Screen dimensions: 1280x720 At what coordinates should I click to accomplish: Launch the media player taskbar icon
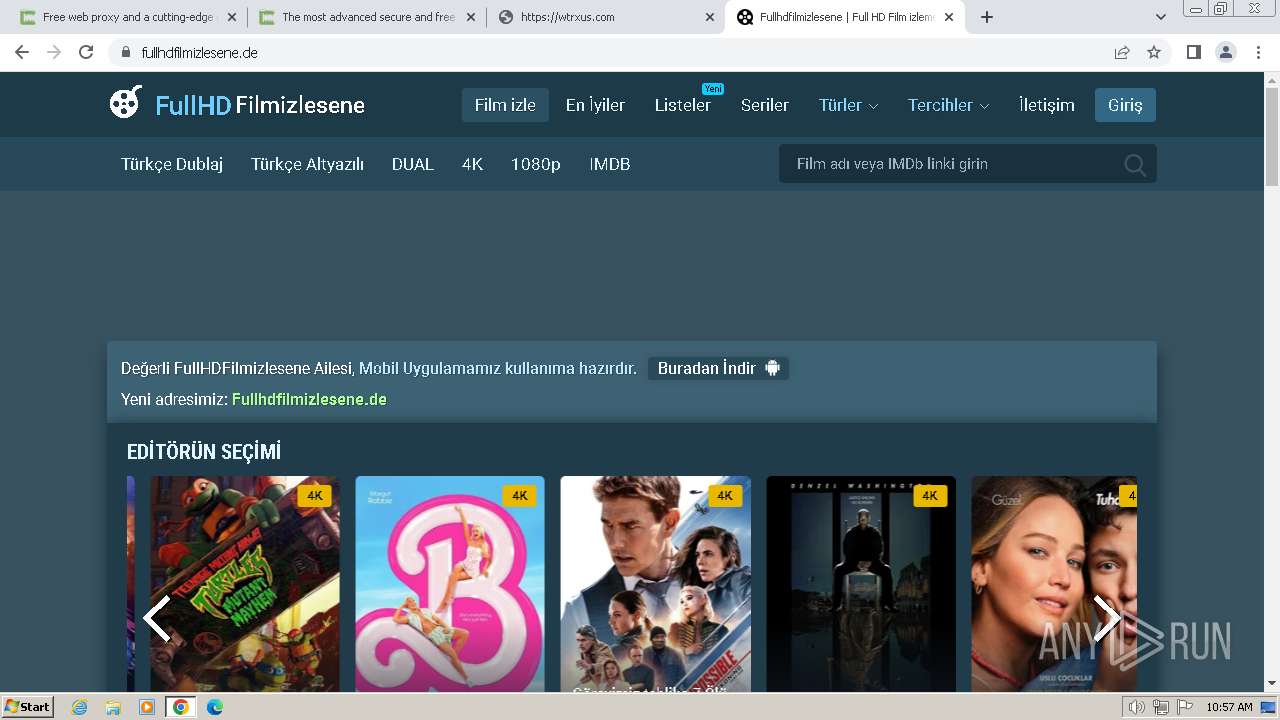point(147,707)
